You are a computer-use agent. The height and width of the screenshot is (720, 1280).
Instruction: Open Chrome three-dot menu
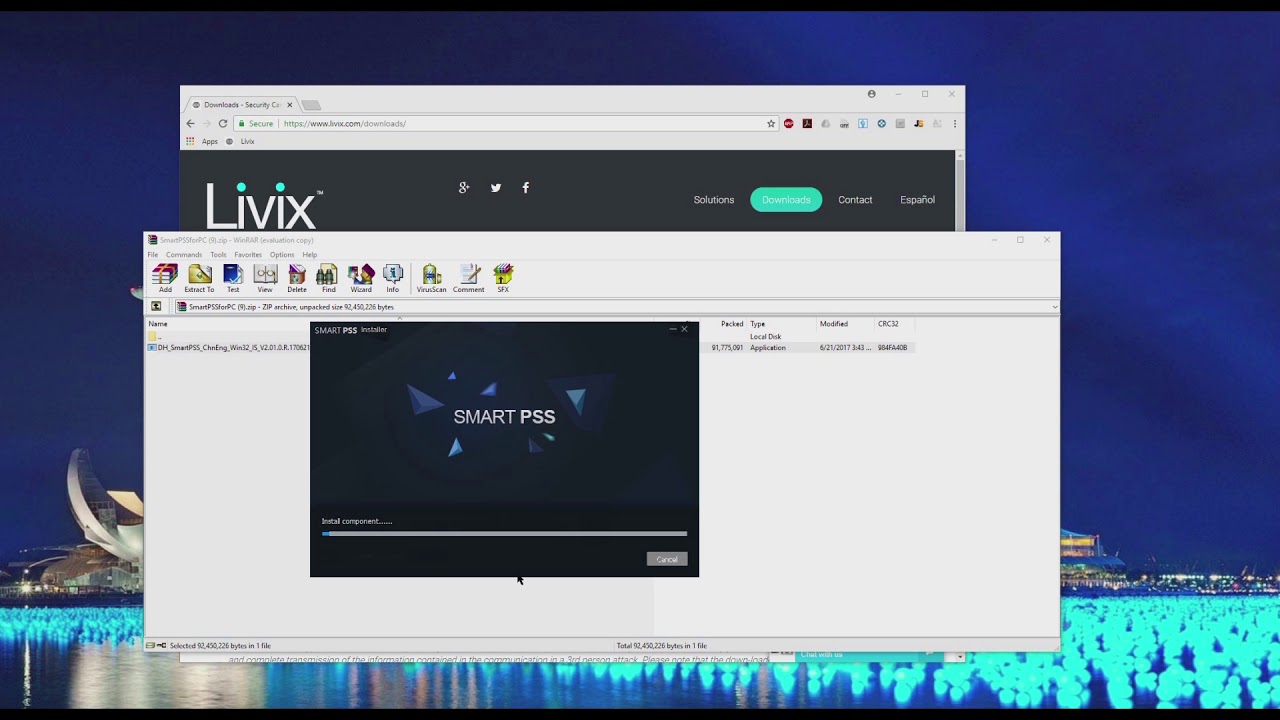[955, 124]
